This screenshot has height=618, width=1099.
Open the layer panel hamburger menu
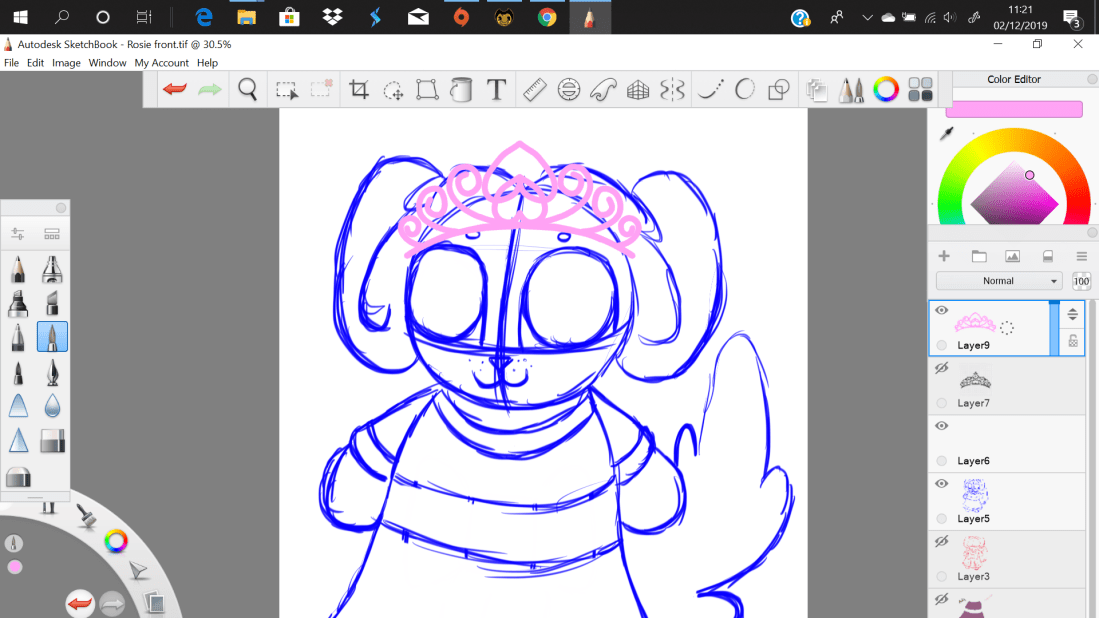coord(1081,257)
